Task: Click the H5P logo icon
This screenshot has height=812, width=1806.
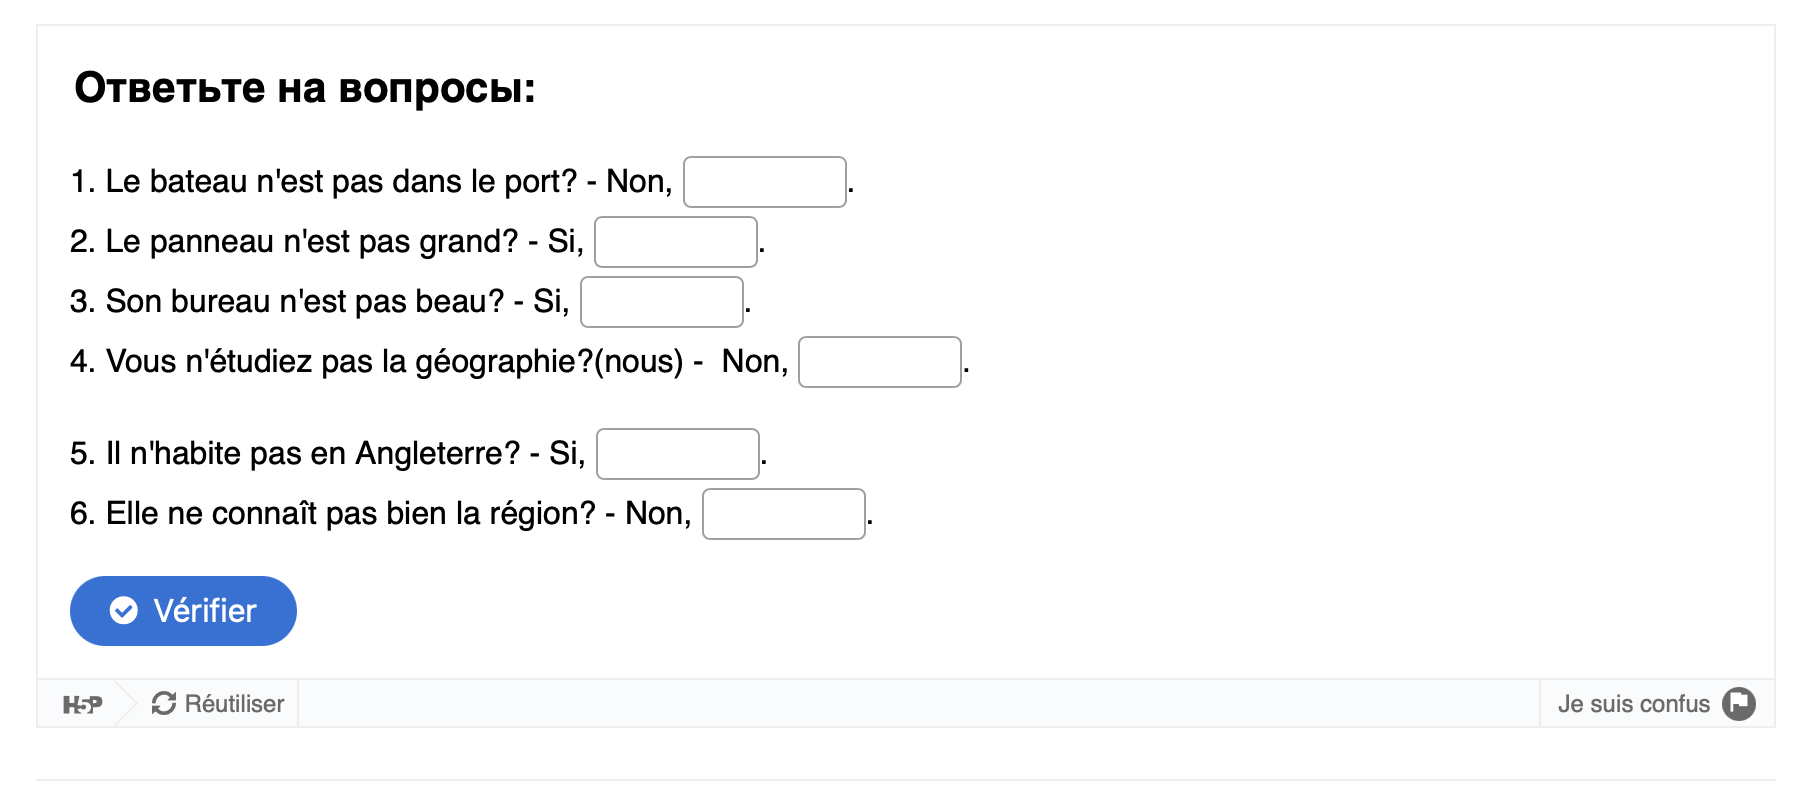Action: (x=82, y=705)
